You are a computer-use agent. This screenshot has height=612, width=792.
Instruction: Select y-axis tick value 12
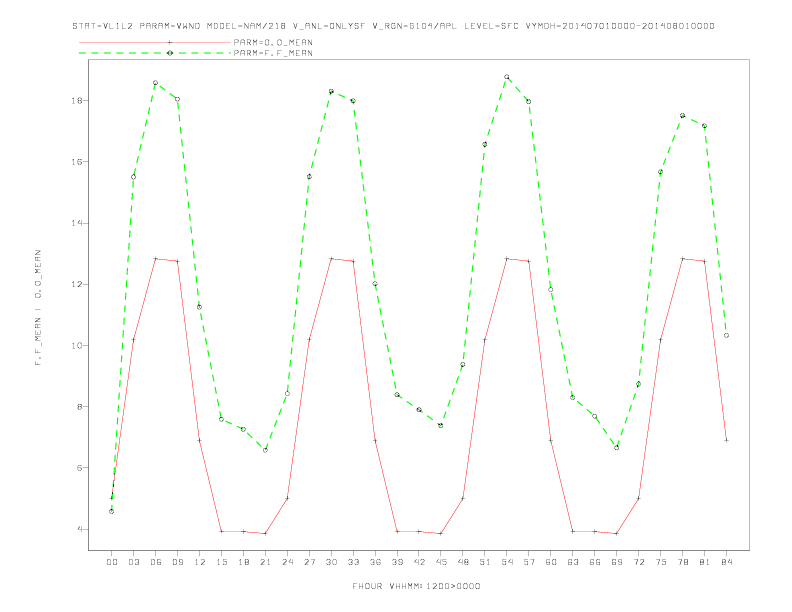(77, 284)
